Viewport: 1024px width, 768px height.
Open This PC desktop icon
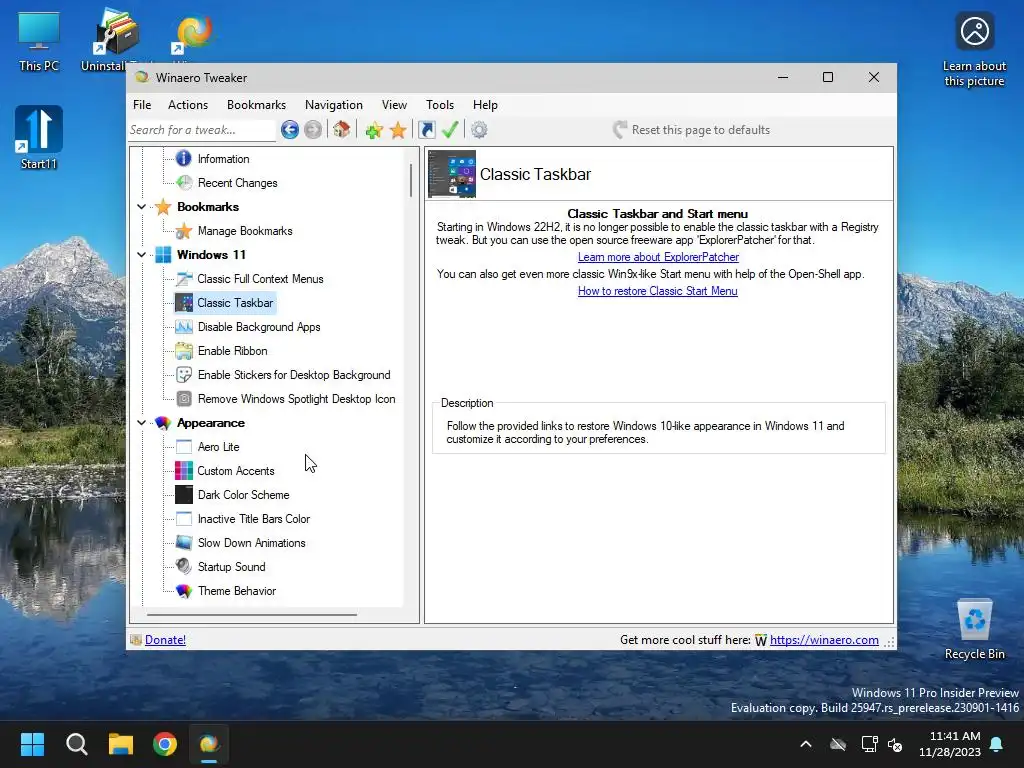click(39, 41)
